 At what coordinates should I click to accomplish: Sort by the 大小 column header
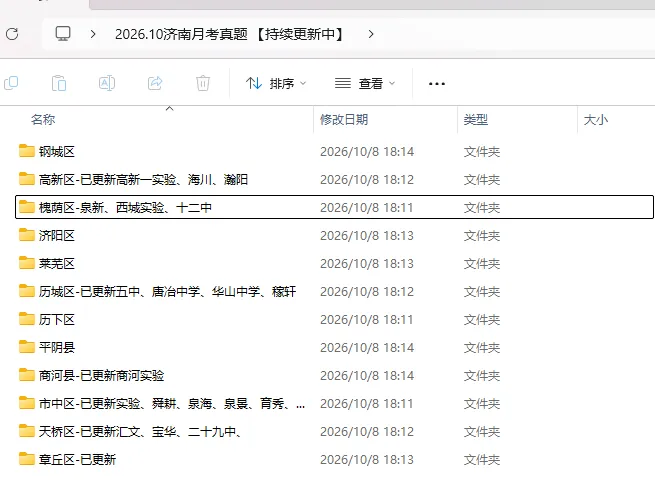point(596,120)
